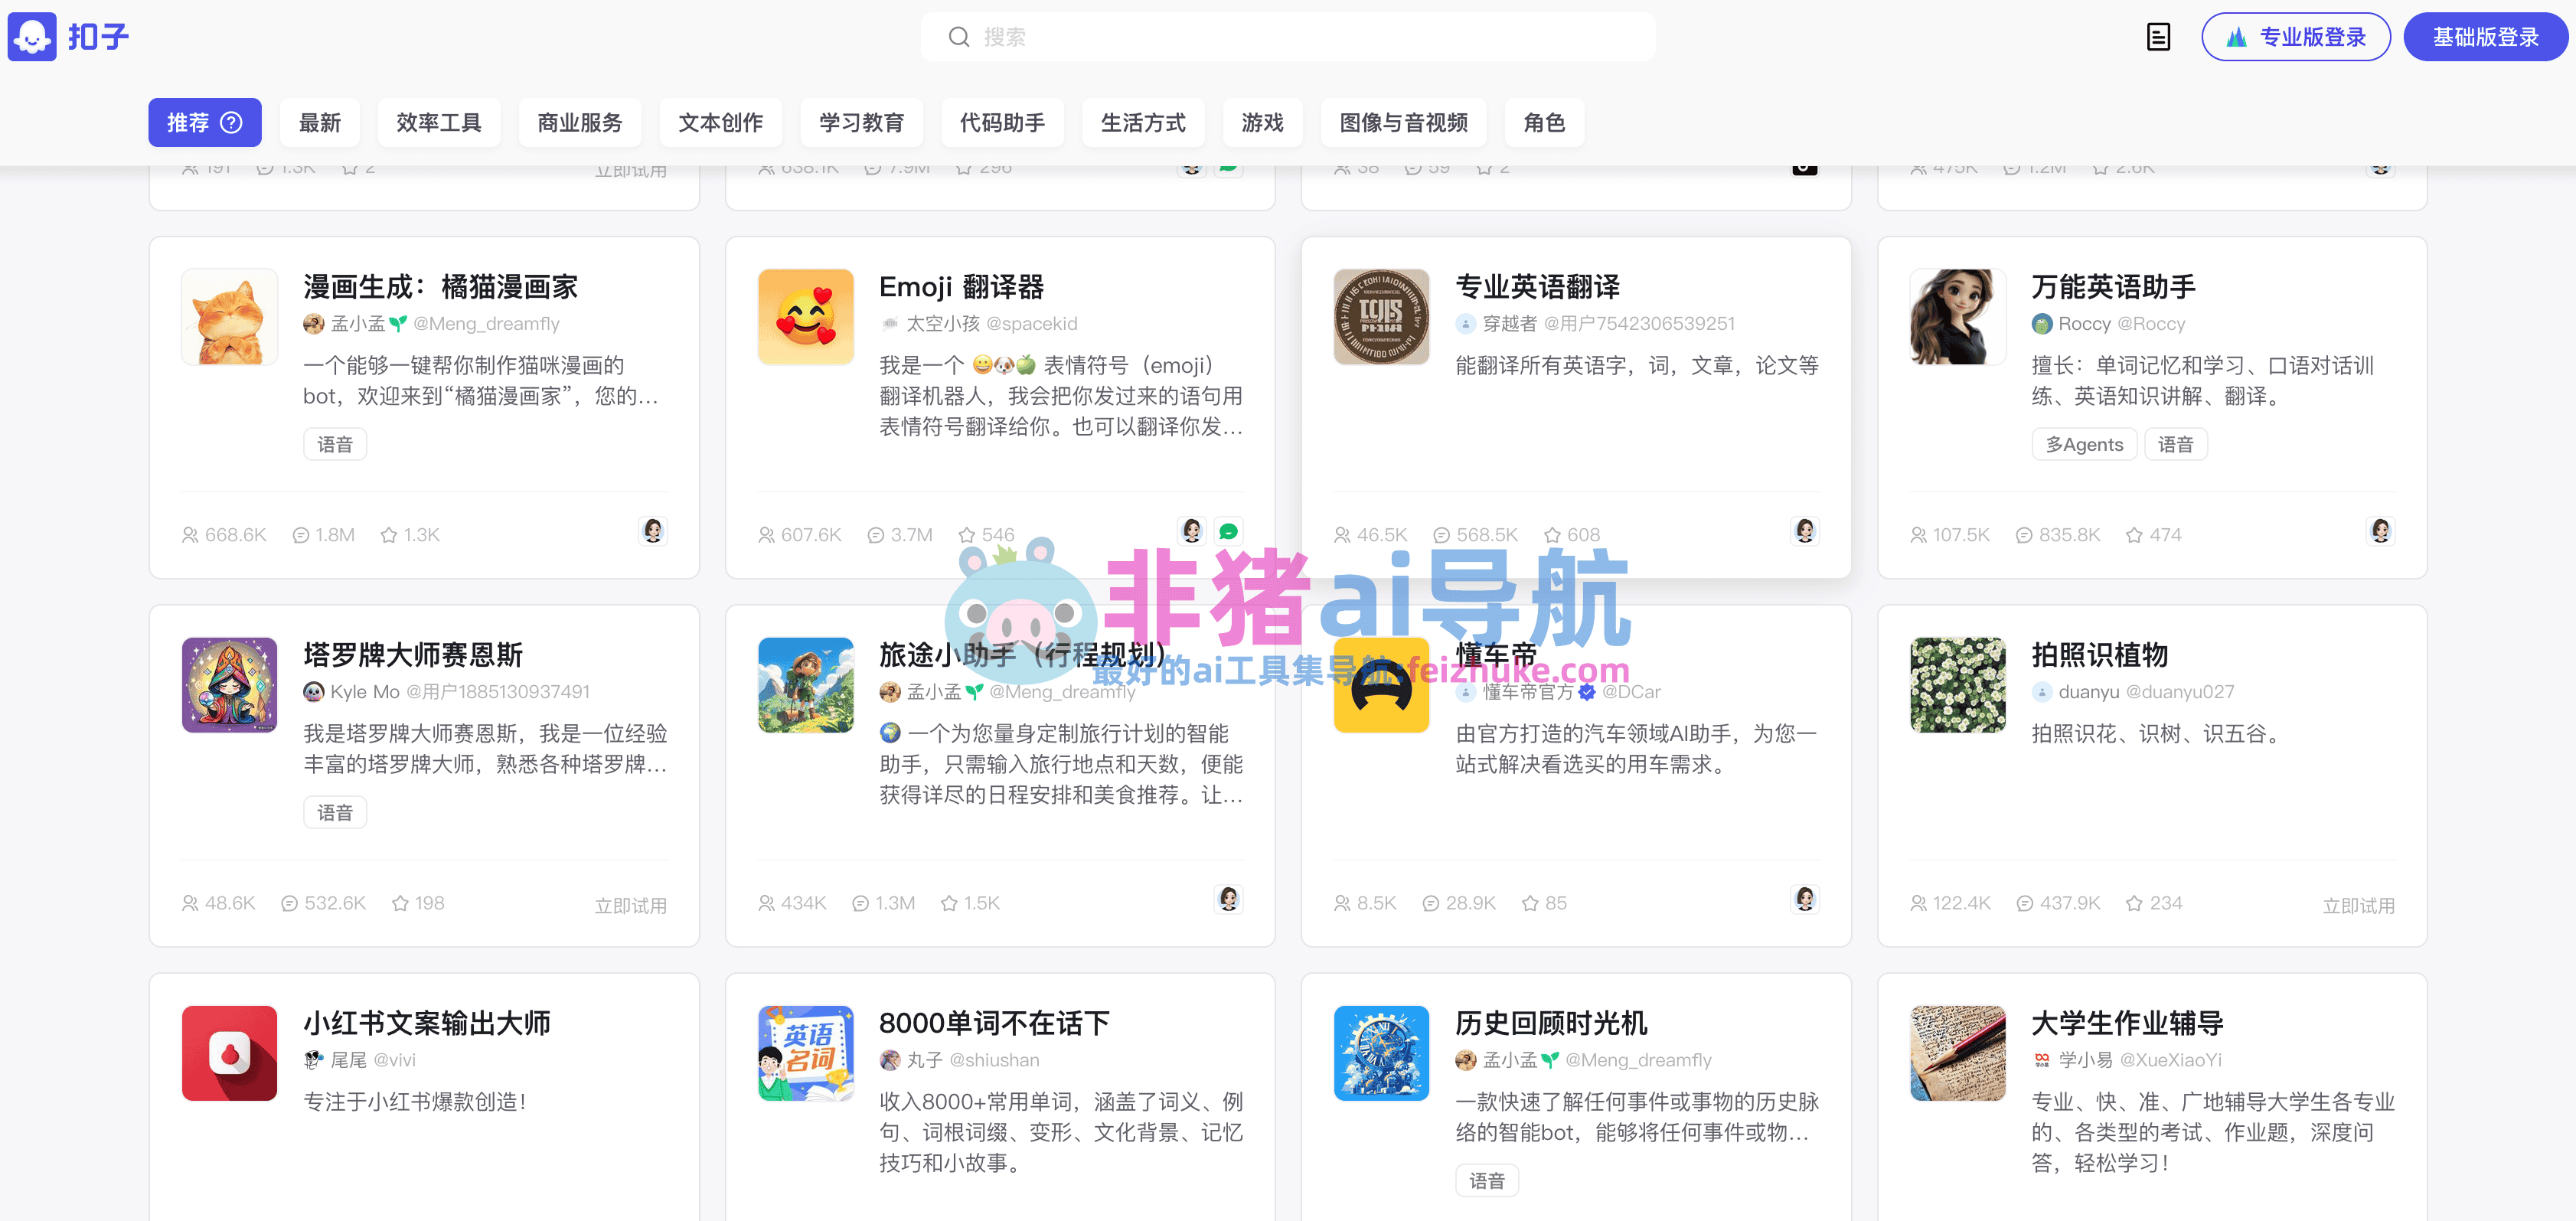Click the 扣子 logo icon
This screenshot has width=2576, height=1221.
pos(33,37)
